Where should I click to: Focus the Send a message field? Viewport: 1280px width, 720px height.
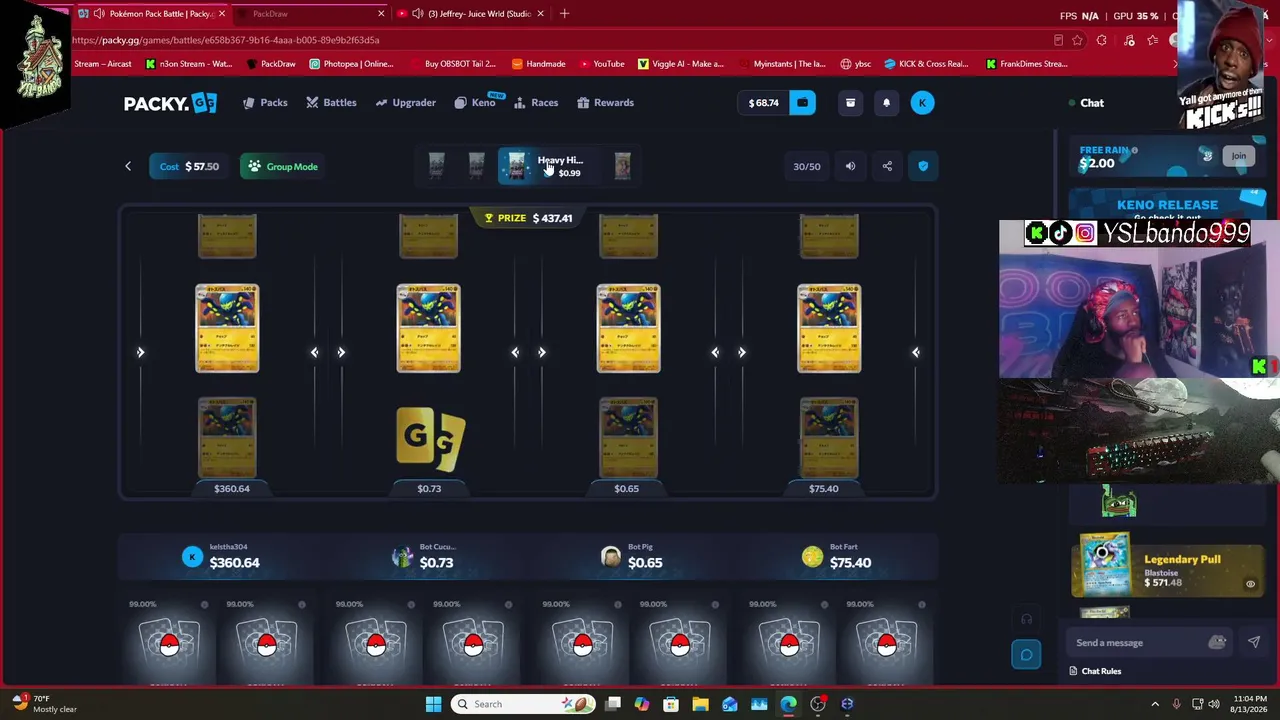tap(1140, 643)
